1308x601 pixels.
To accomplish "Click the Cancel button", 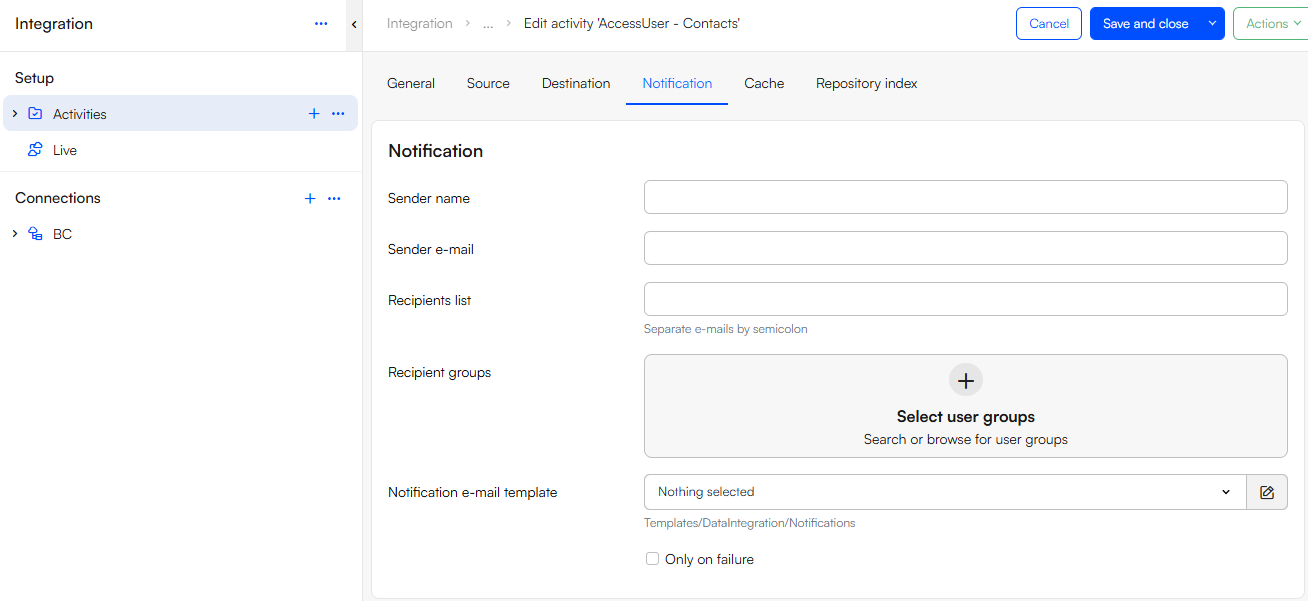I will [x=1048, y=23].
